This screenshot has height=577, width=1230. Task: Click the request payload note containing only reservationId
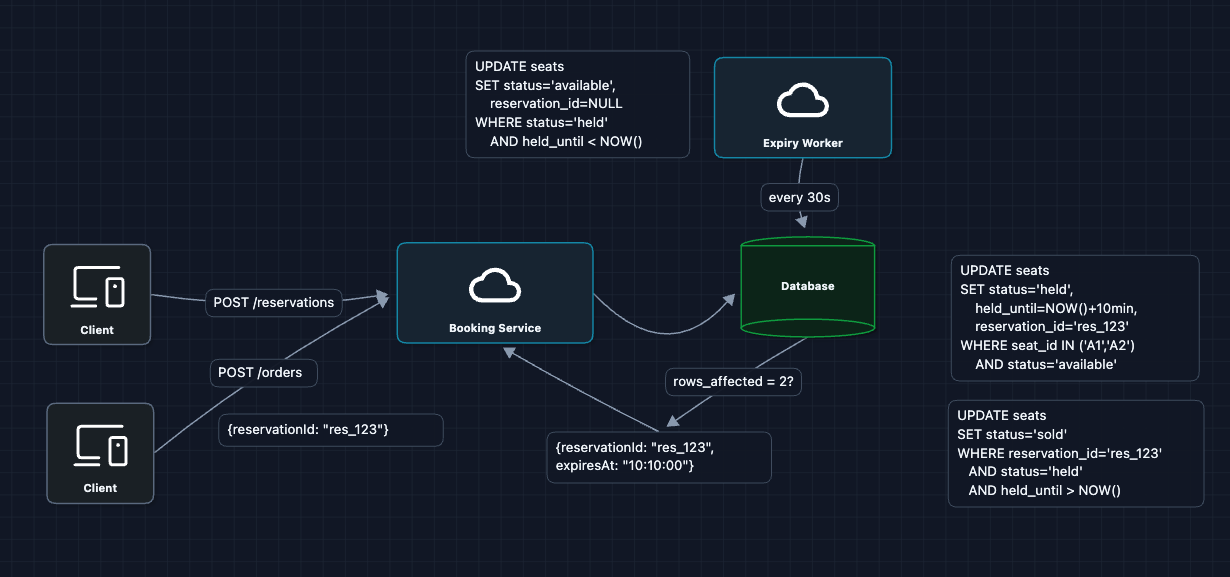tap(330, 430)
